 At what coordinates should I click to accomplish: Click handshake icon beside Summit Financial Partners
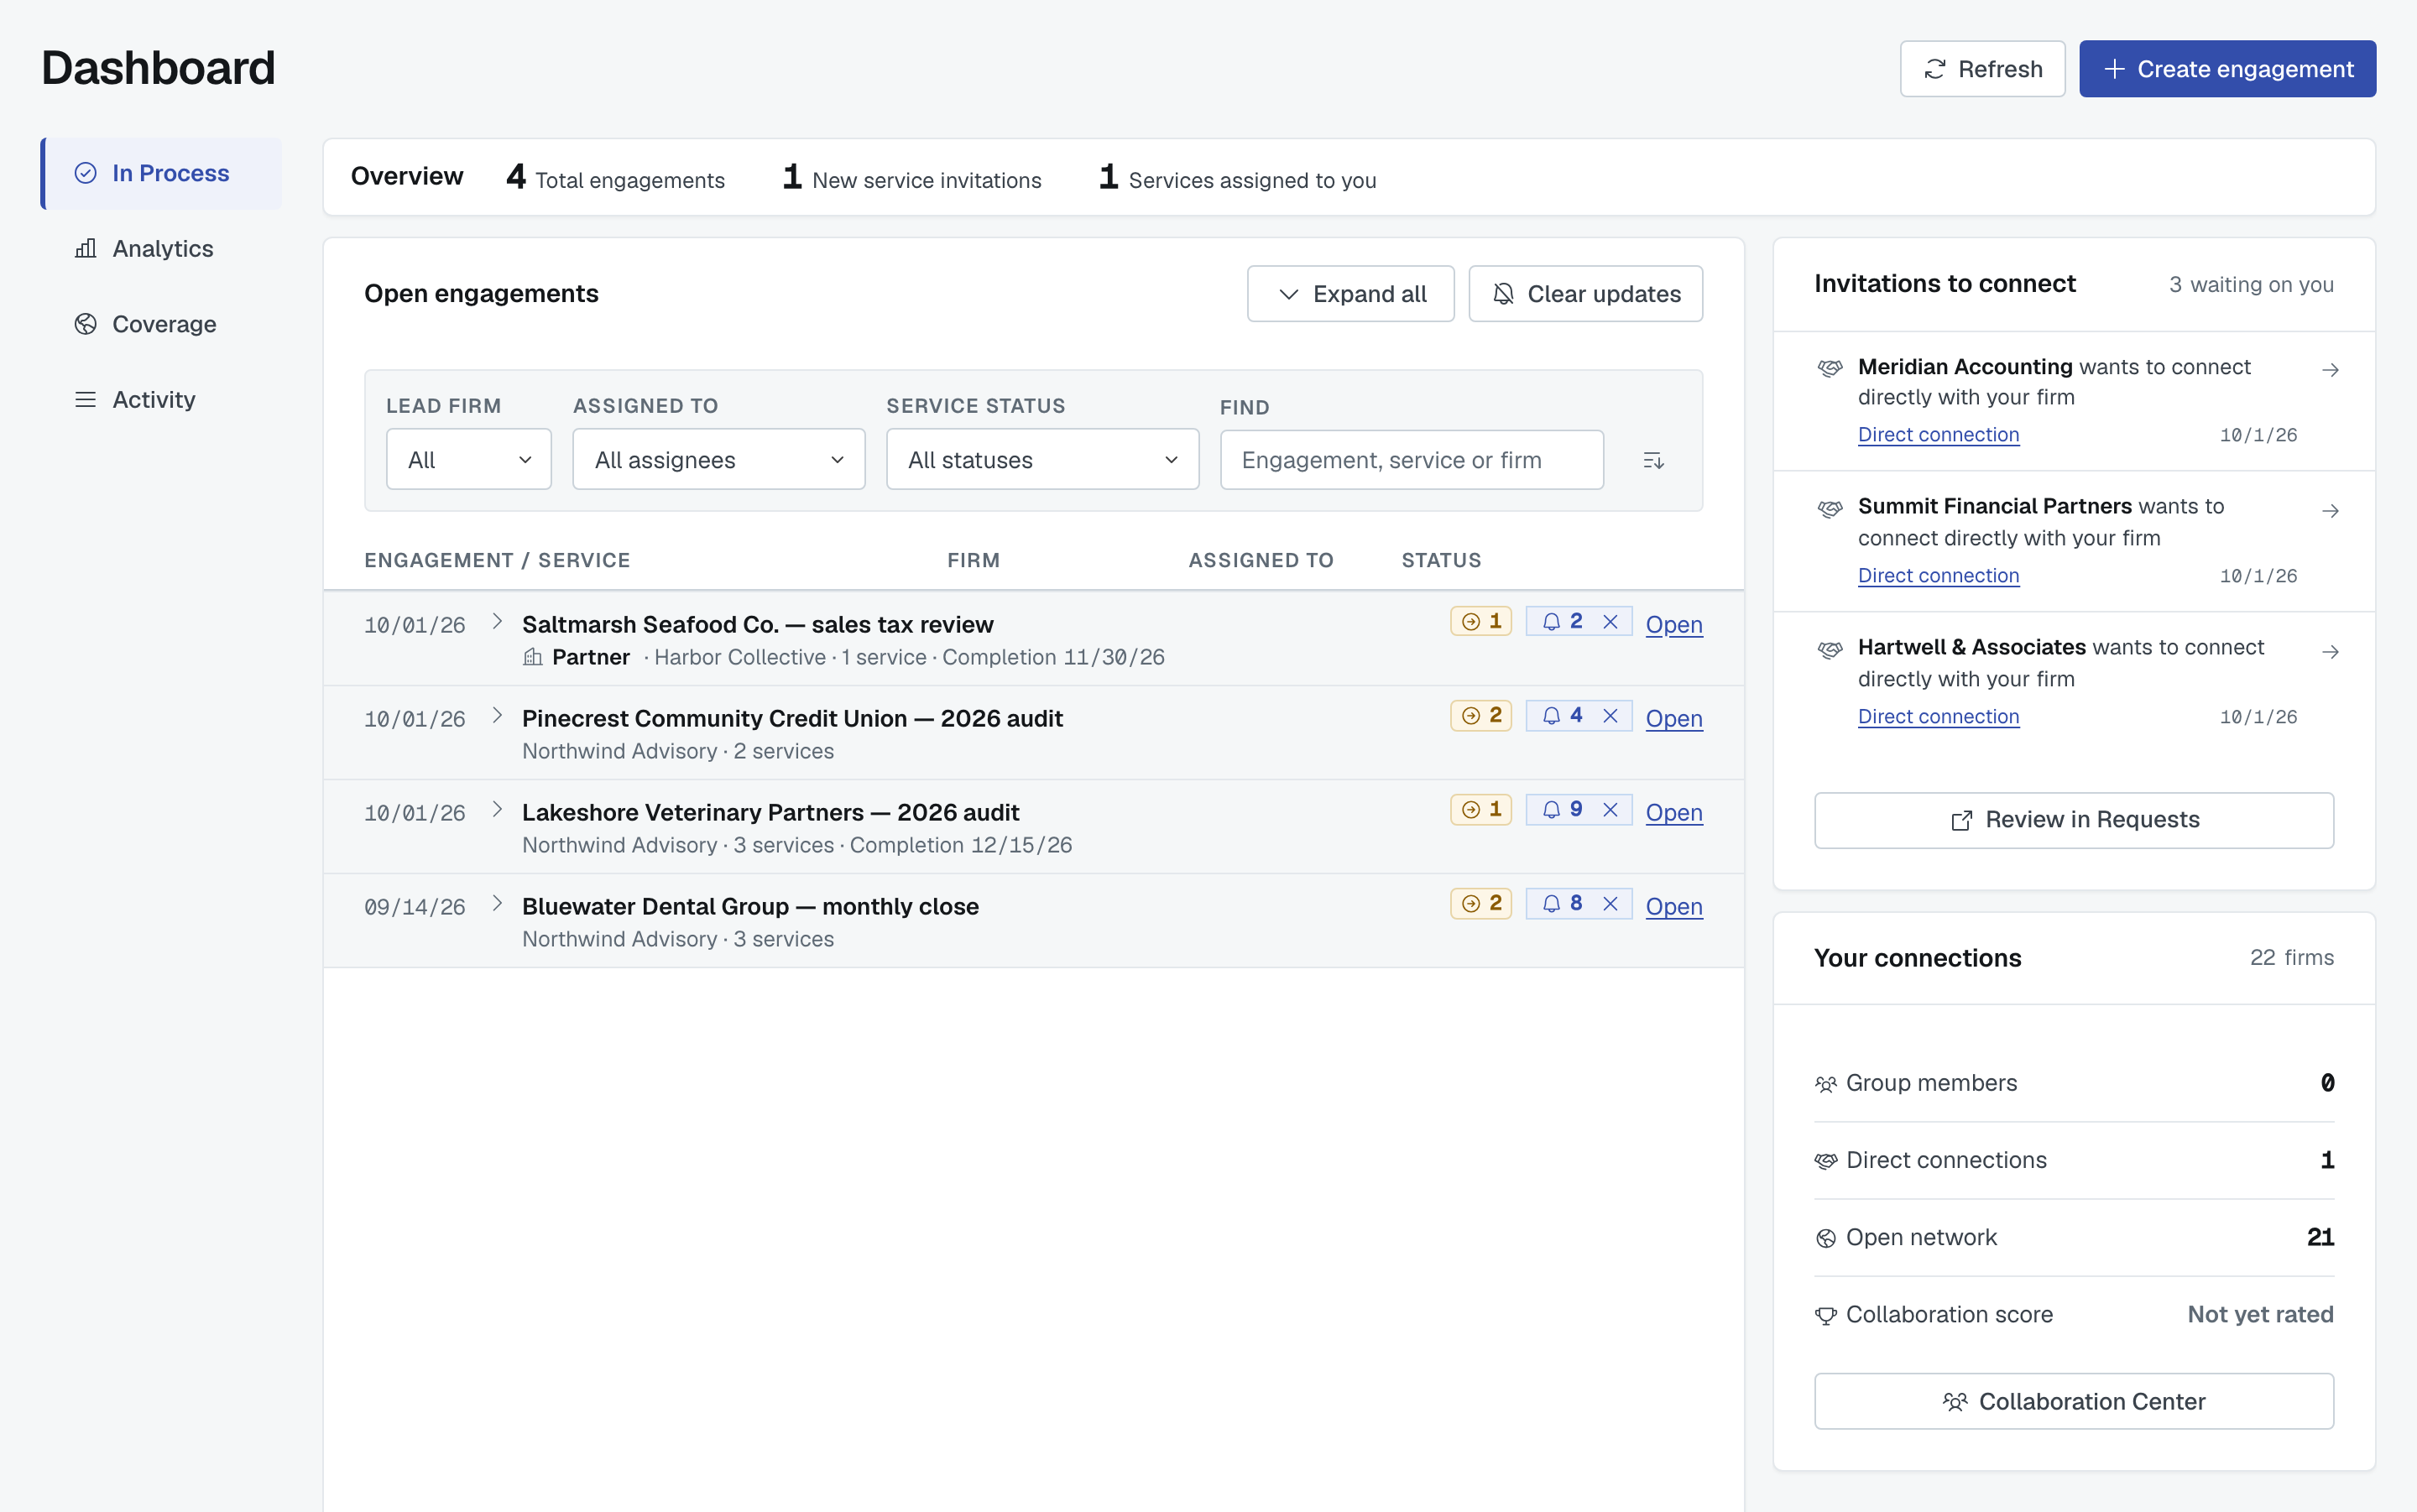point(1830,509)
